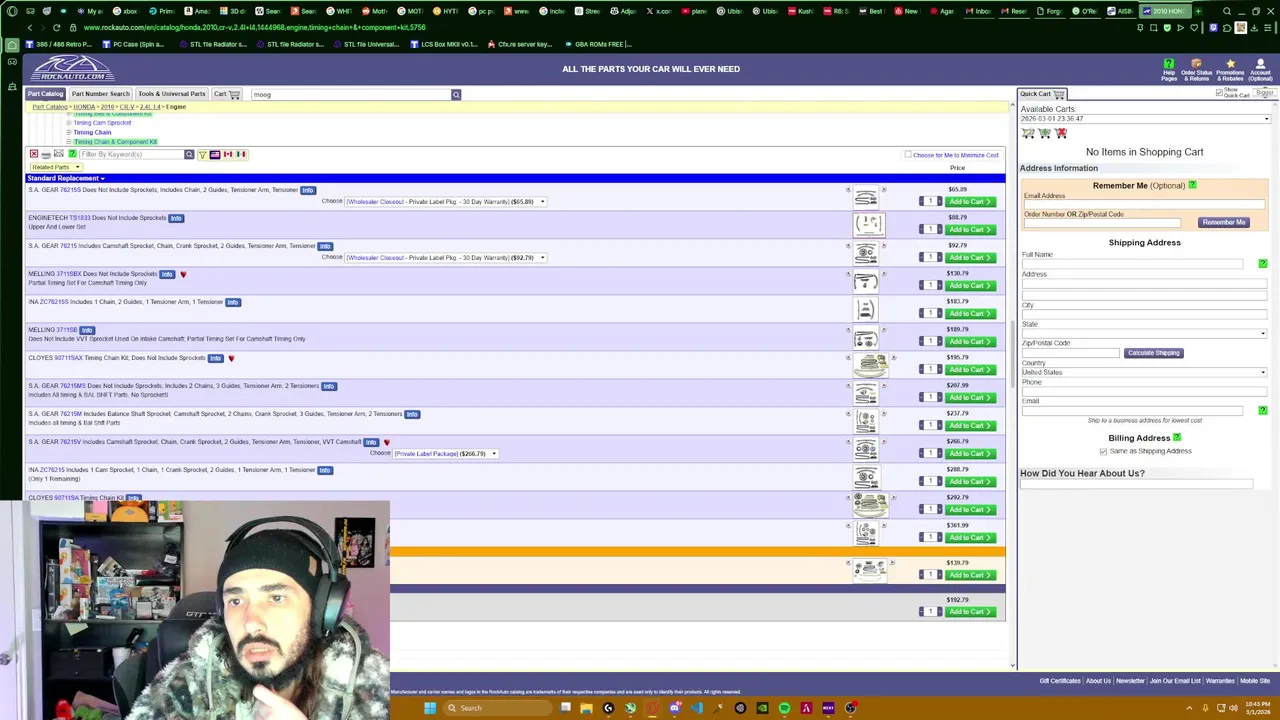Click the Calculate Shipping button
Screen dimensions: 1280x720
pyautogui.click(x=1153, y=353)
